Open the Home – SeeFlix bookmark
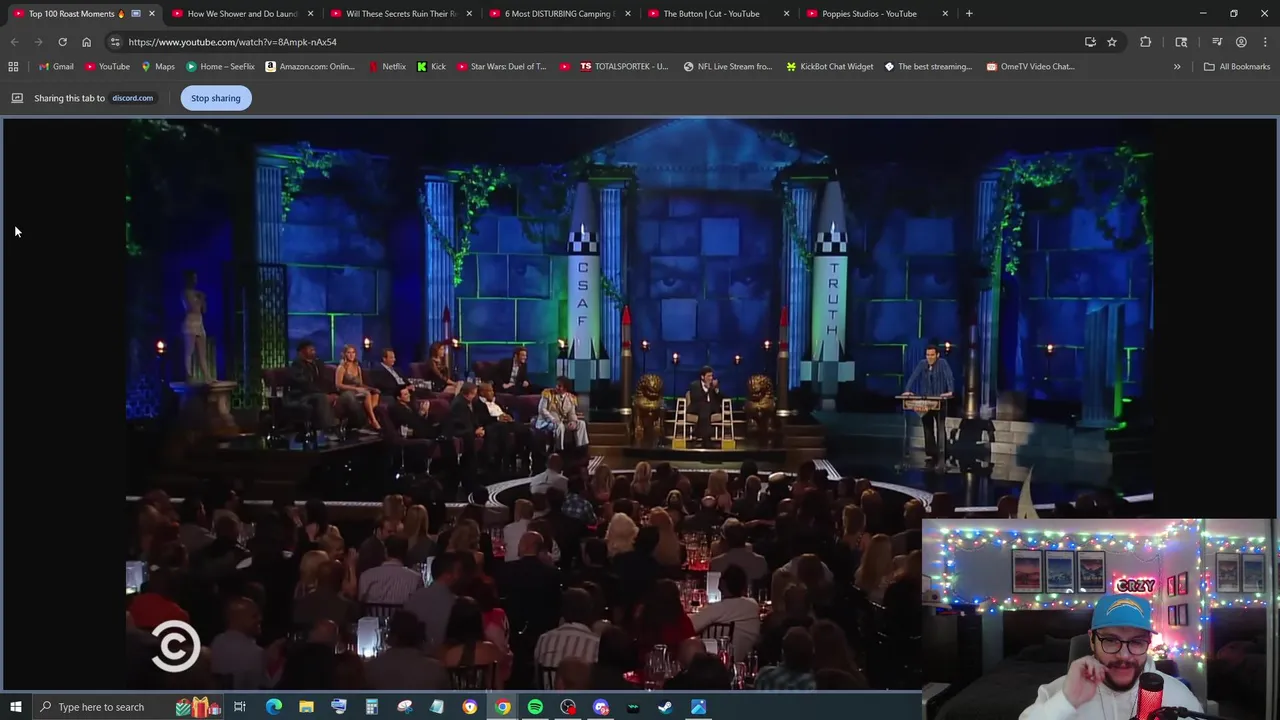 click(220, 67)
